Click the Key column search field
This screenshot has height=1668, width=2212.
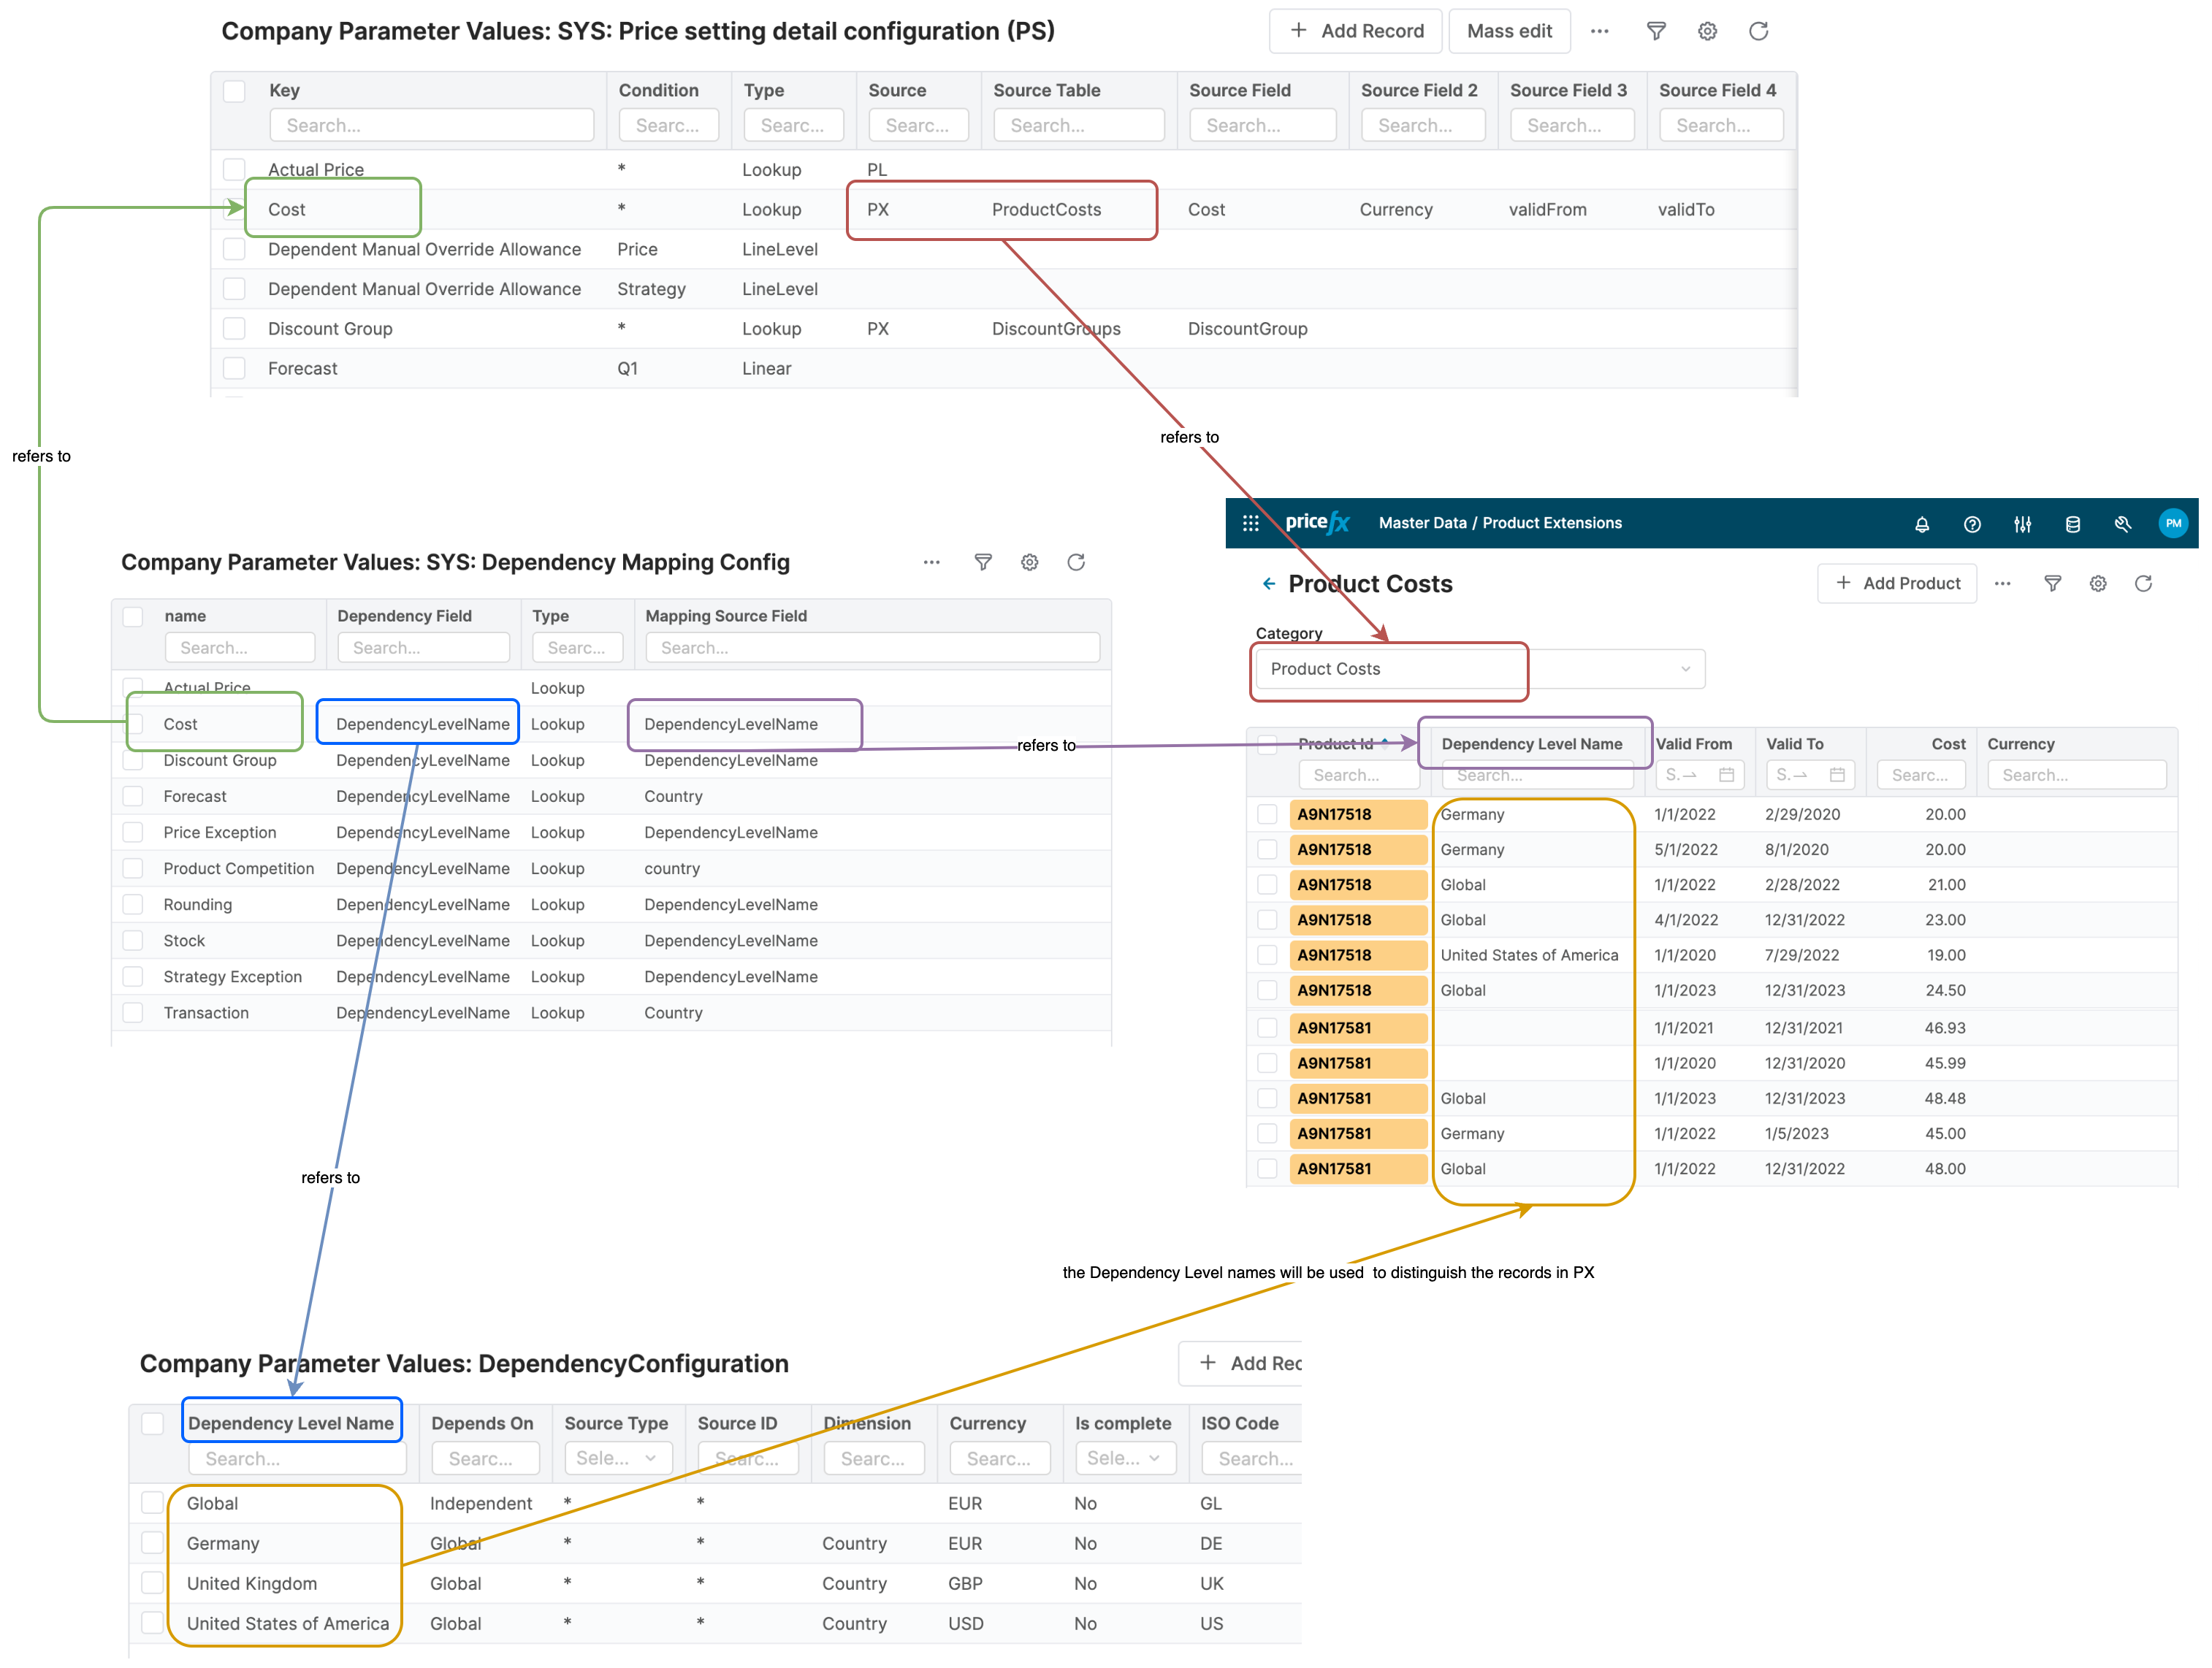(x=431, y=125)
